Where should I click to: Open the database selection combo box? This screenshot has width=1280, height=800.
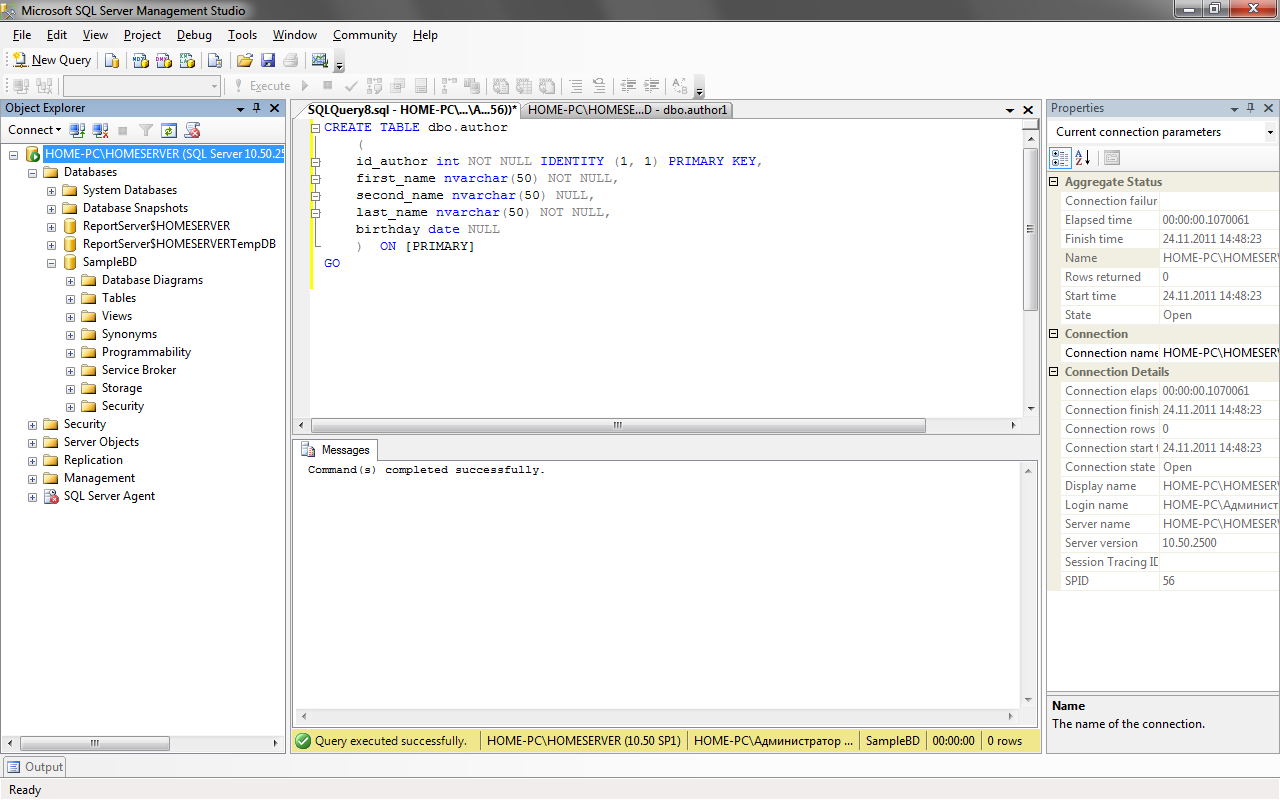(x=142, y=86)
